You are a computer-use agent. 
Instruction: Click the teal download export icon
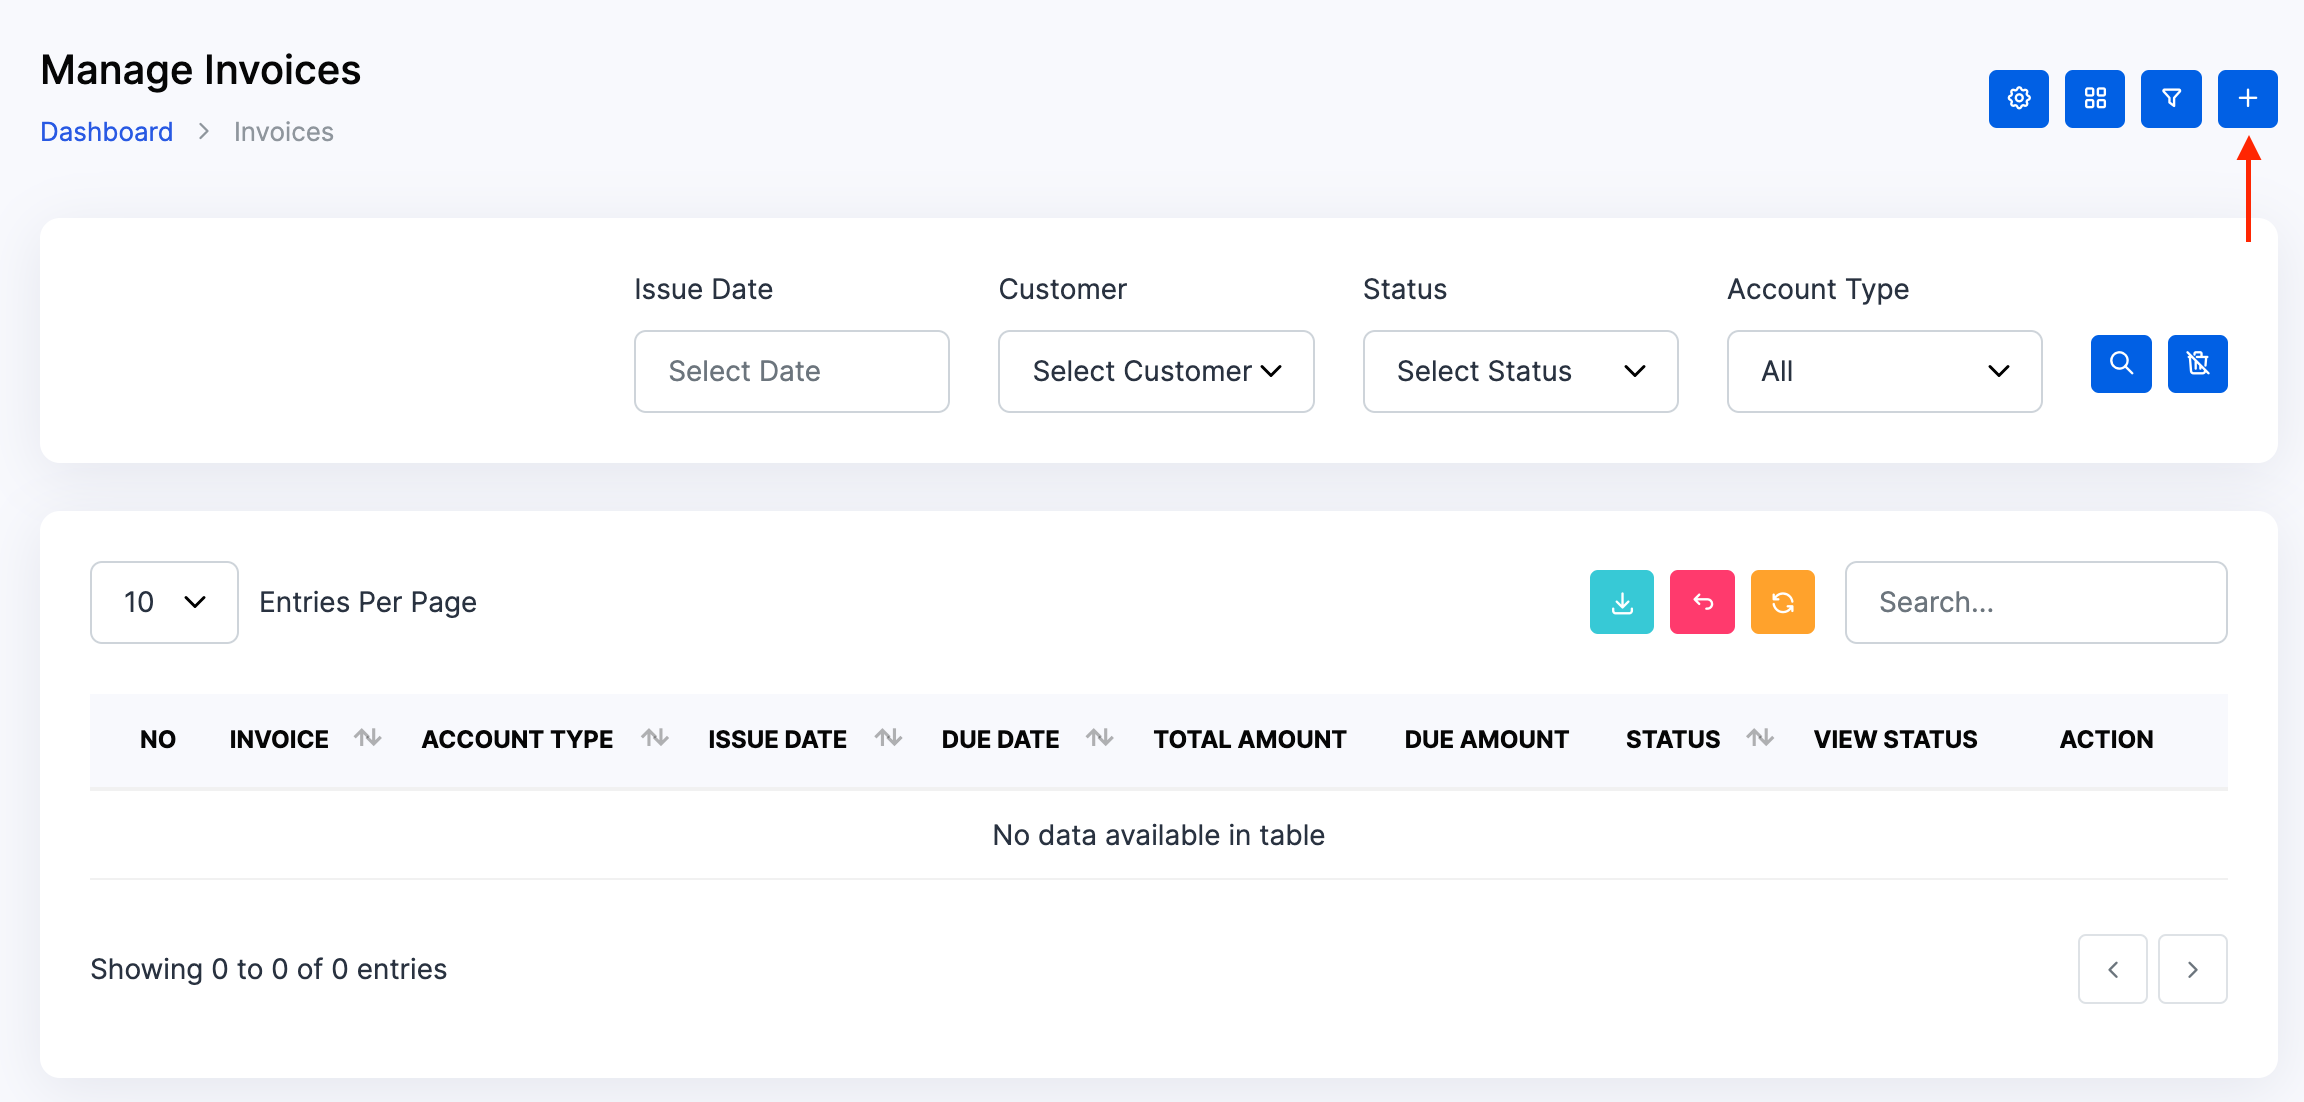(x=1621, y=602)
